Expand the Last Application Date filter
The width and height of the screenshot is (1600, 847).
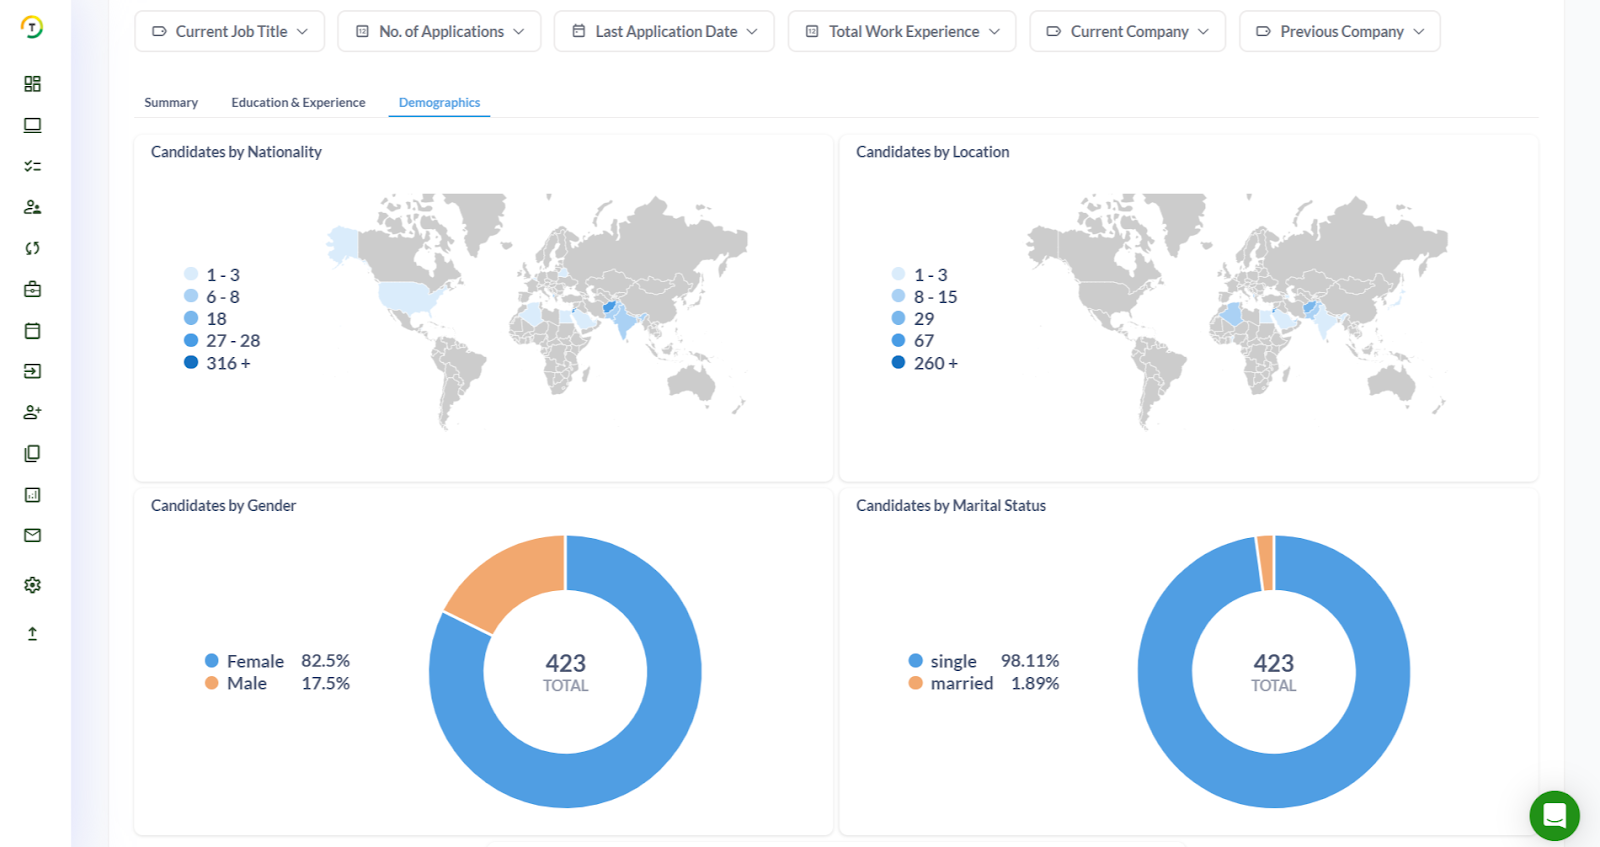664,32
